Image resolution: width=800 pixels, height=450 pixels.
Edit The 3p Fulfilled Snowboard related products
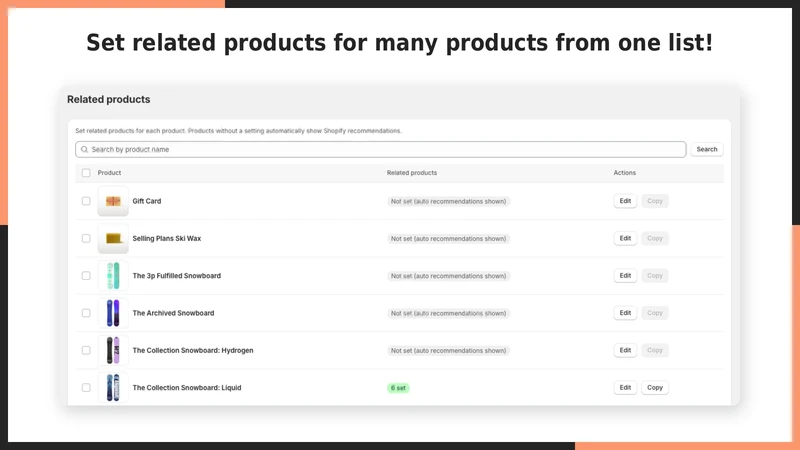pos(625,276)
